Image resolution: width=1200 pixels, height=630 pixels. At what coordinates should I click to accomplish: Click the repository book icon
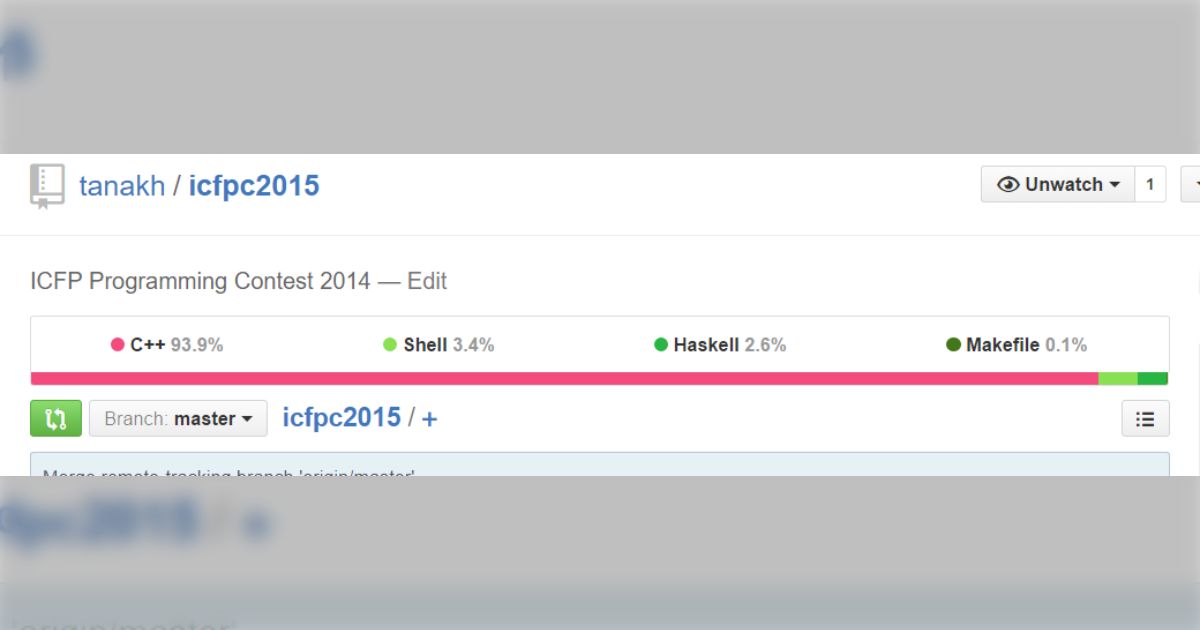click(x=46, y=186)
